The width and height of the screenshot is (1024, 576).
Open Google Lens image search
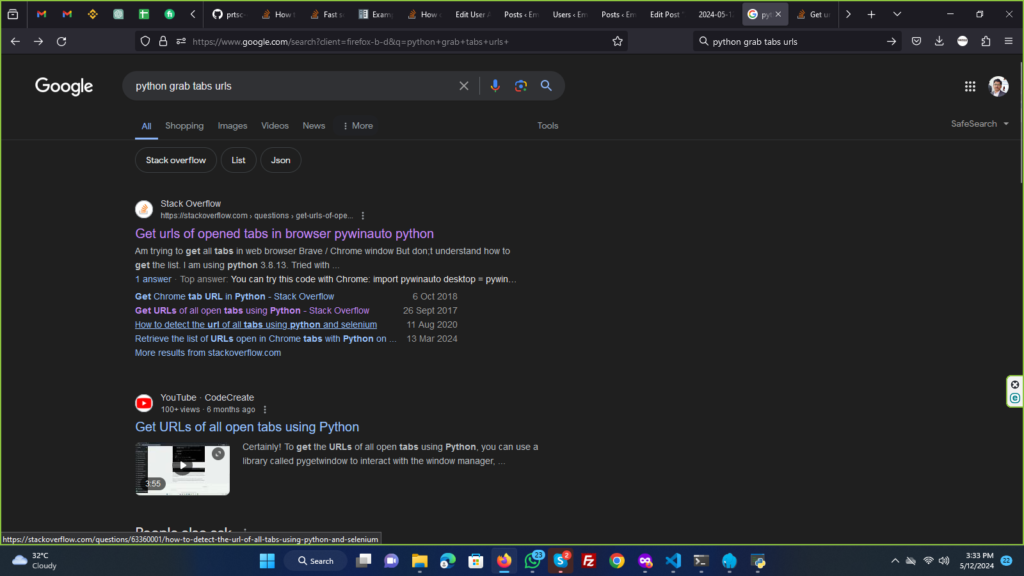pyautogui.click(x=520, y=86)
